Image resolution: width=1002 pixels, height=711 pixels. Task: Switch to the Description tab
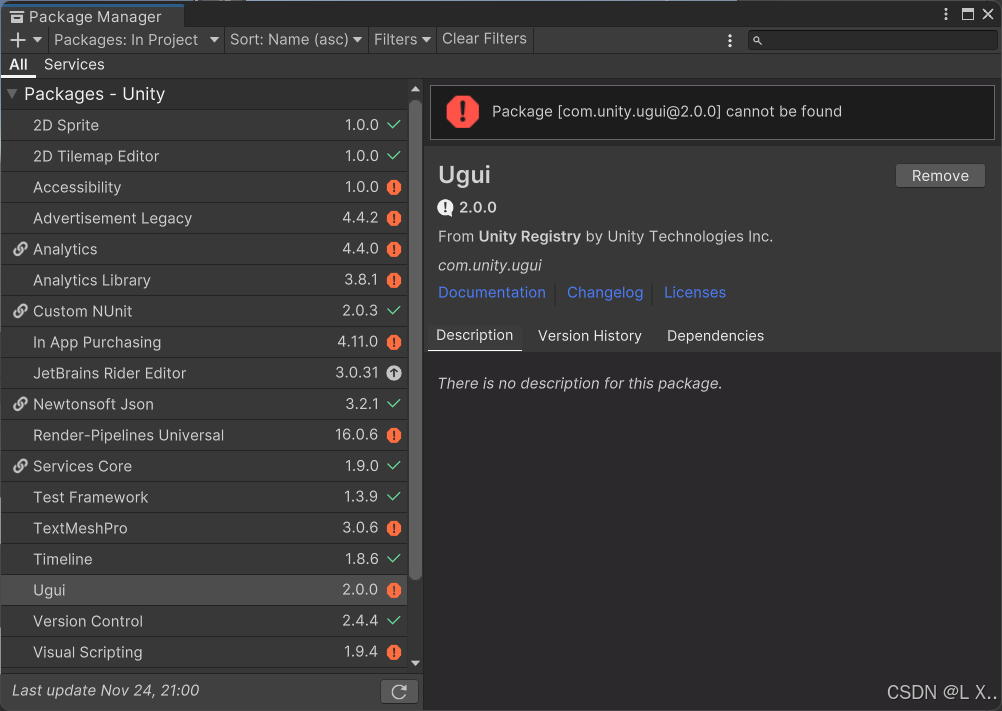[475, 336]
